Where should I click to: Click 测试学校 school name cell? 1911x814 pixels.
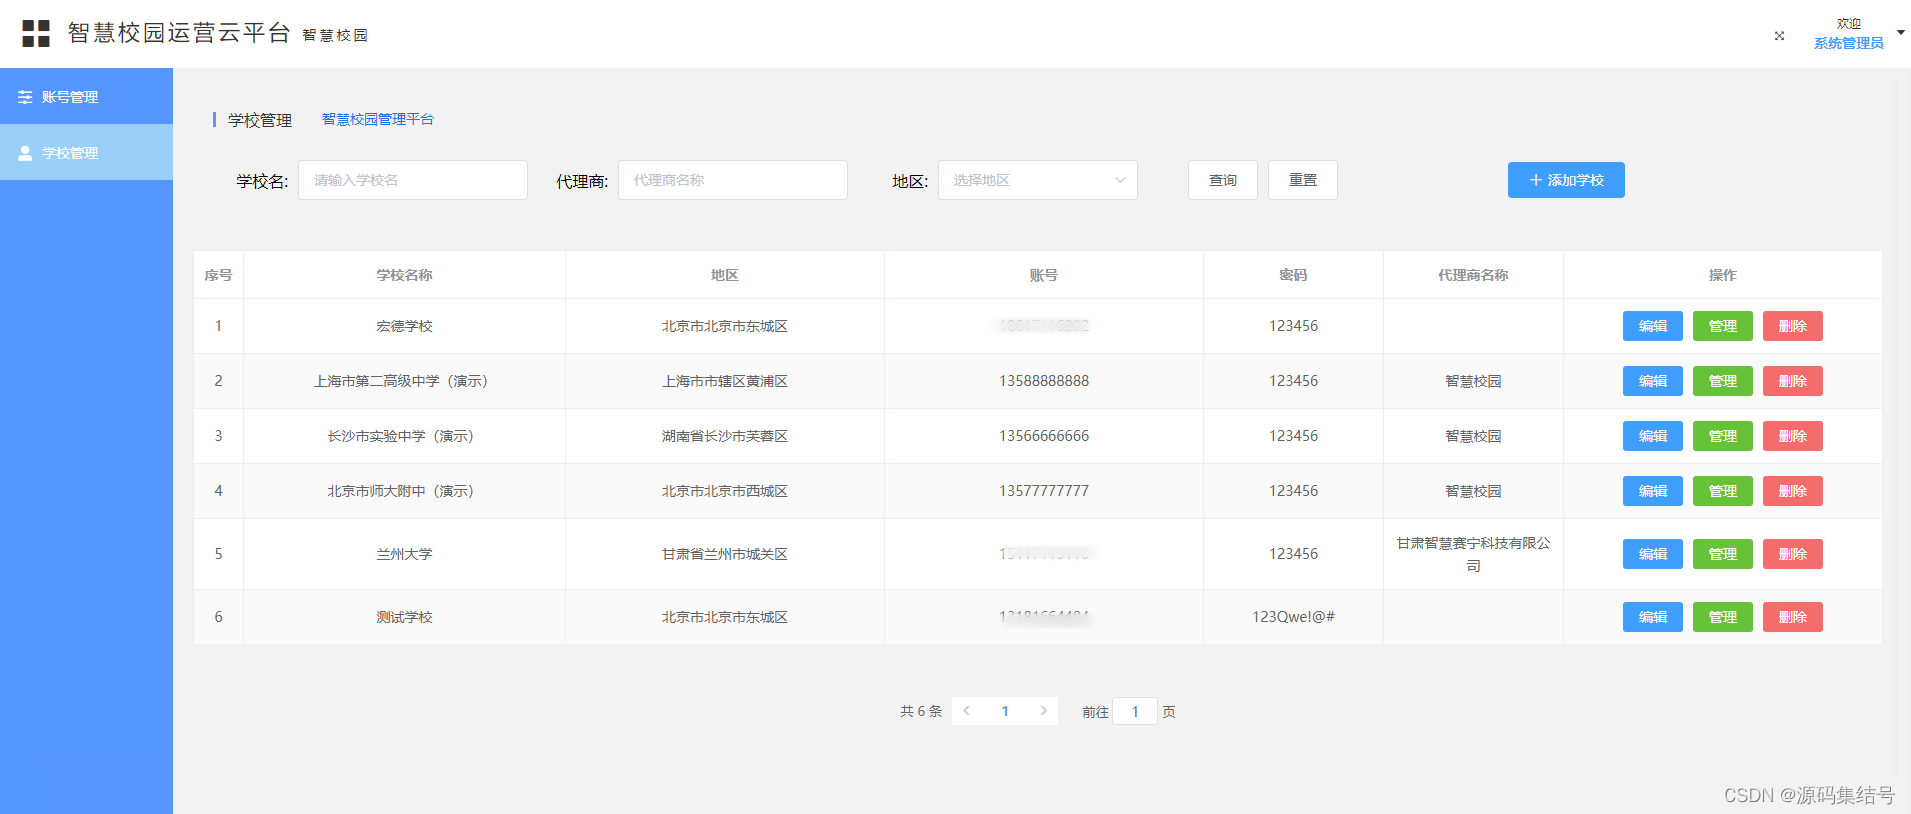point(404,617)
